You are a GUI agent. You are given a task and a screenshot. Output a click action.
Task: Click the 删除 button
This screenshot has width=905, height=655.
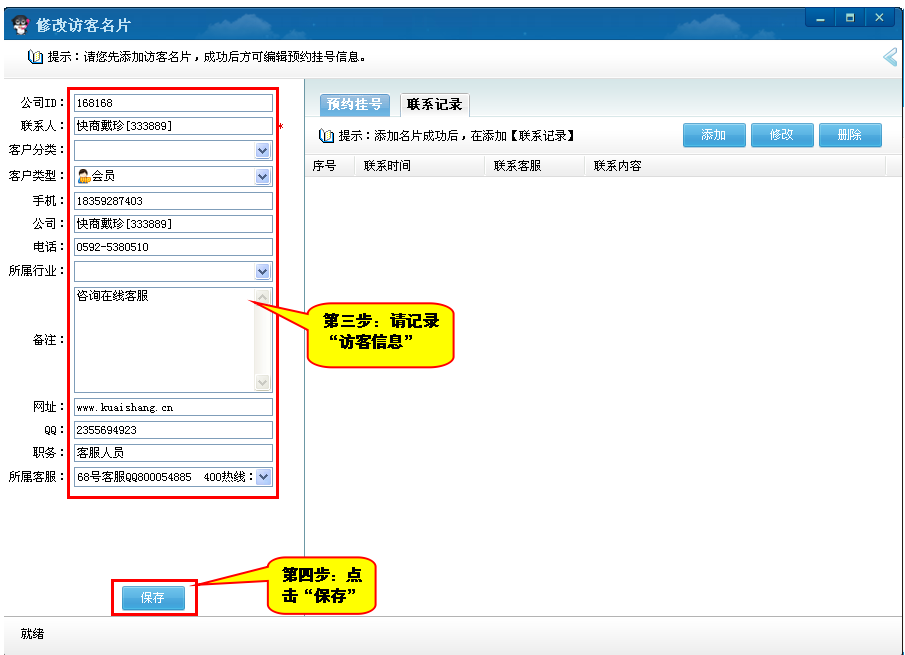pyautogui.click(x=849, y=135)
